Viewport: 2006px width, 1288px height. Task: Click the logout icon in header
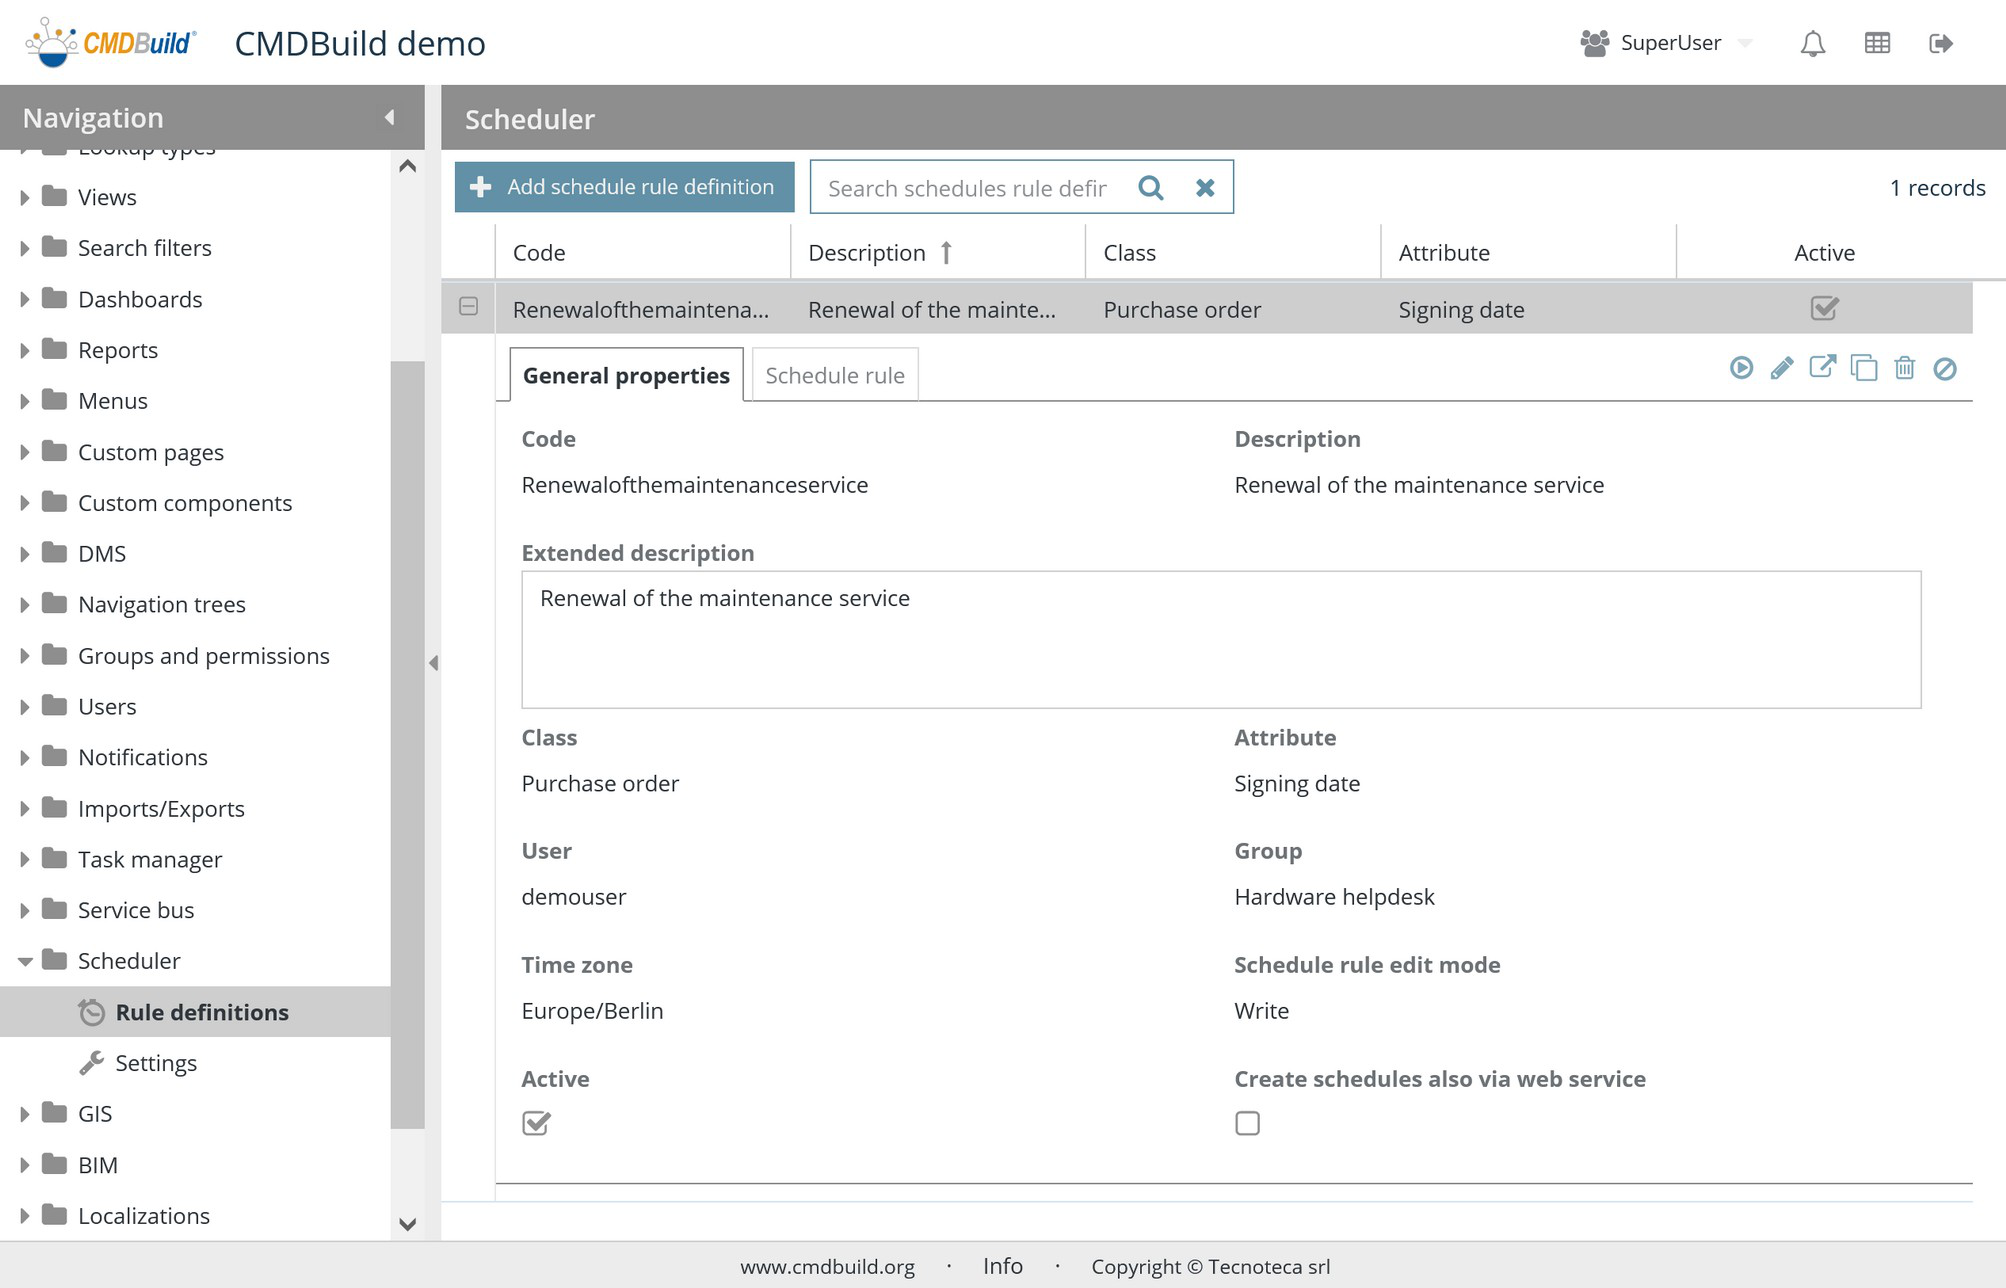coord(1940,43)
